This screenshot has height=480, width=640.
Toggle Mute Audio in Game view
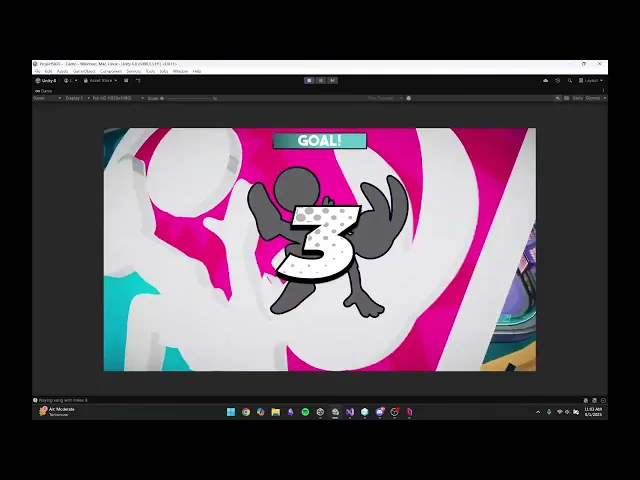(558, 98)
